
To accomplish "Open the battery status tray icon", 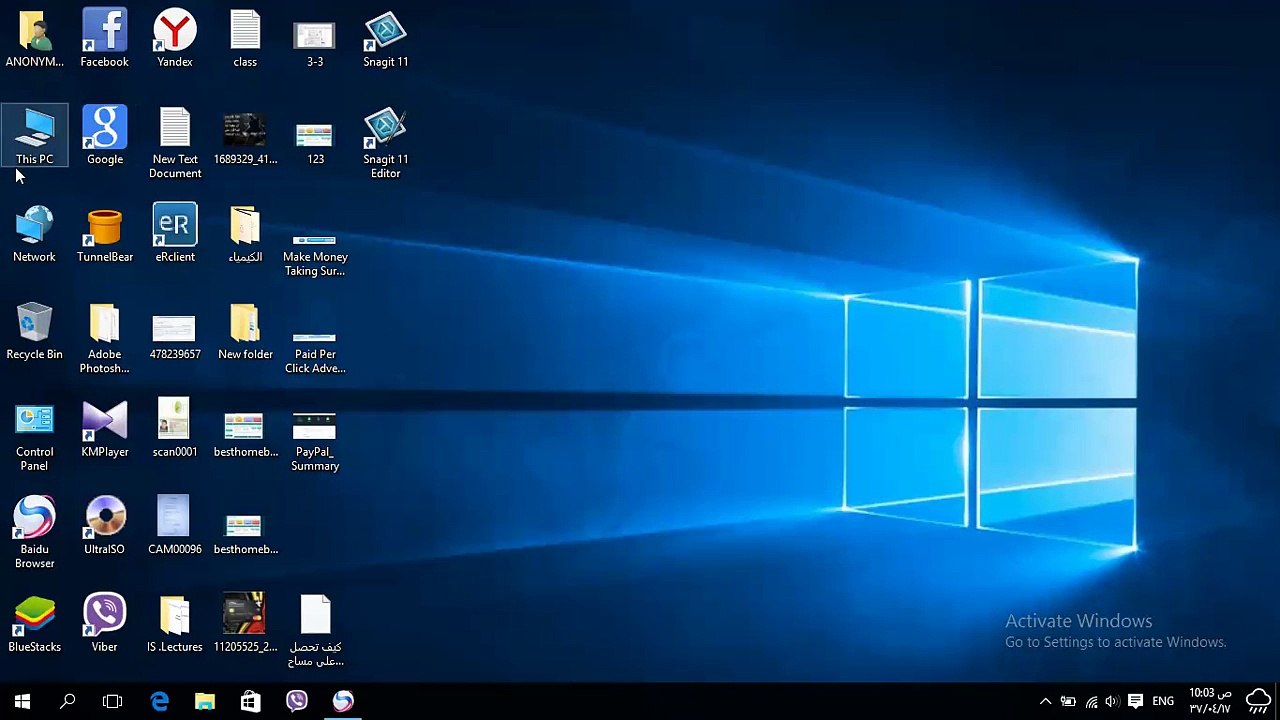I will coord(1068,702).
